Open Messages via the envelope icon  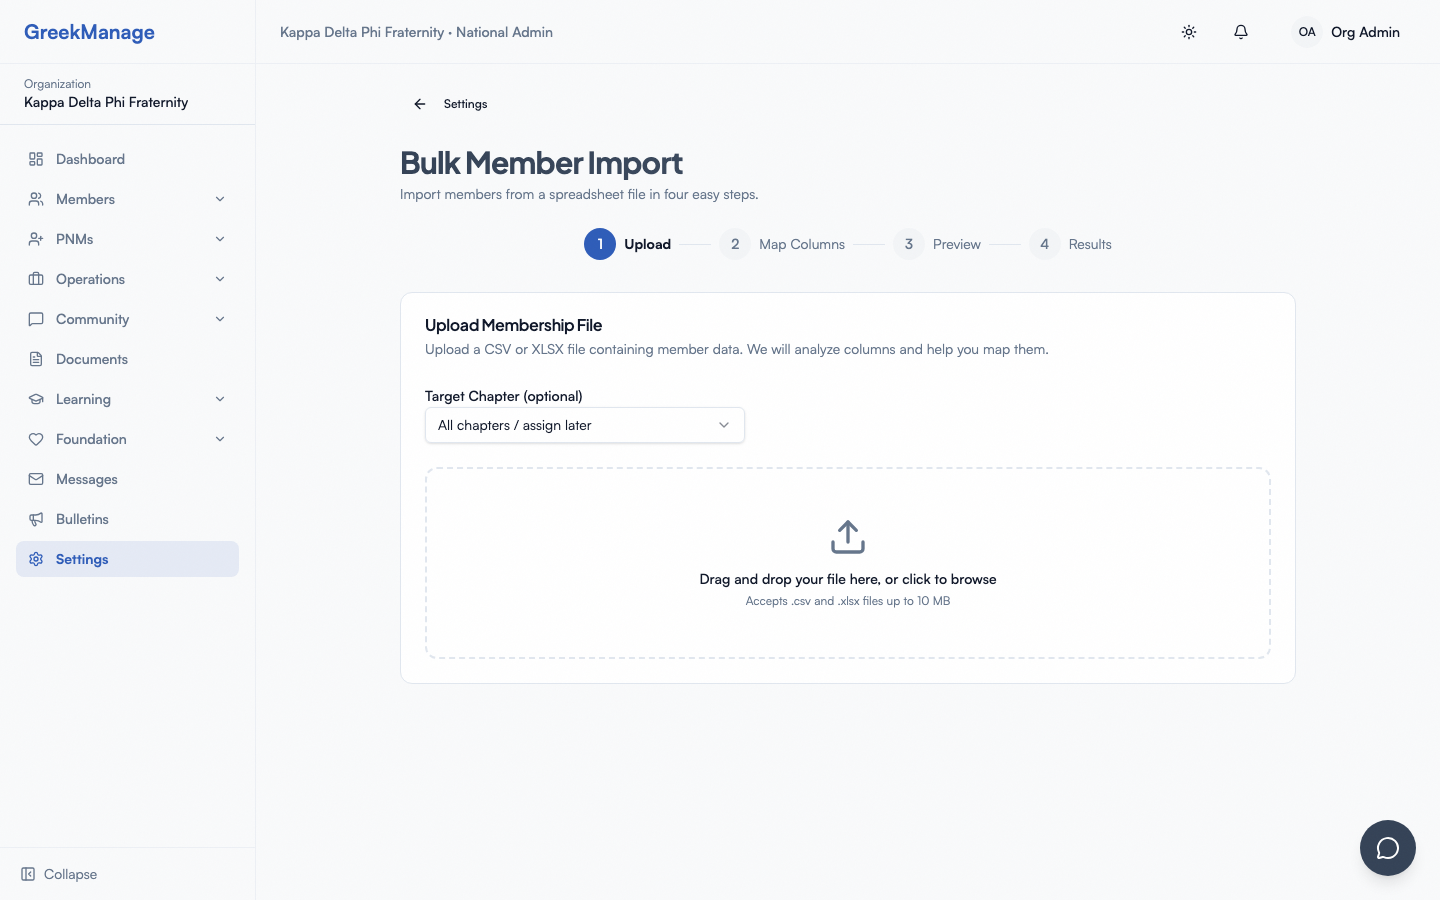pyautogui.click(x=36, y=479)
